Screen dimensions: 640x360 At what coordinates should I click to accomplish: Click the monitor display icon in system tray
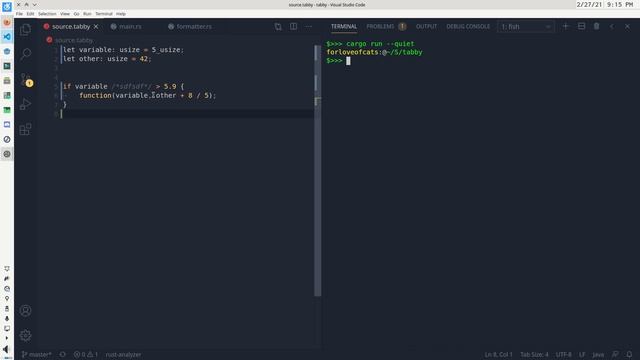[x=7, y=329]
